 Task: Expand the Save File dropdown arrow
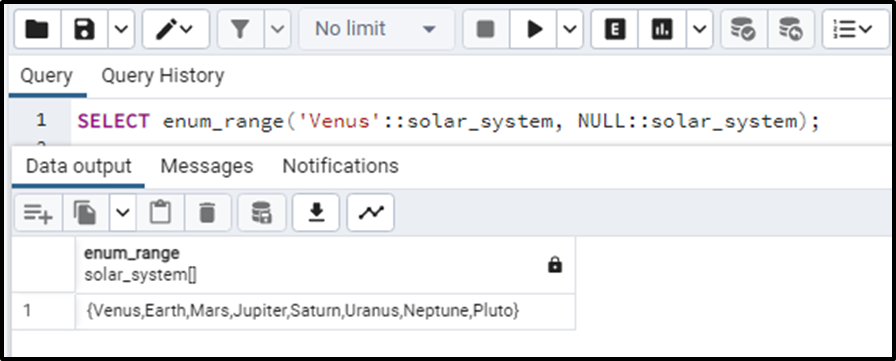pos(122,29)
